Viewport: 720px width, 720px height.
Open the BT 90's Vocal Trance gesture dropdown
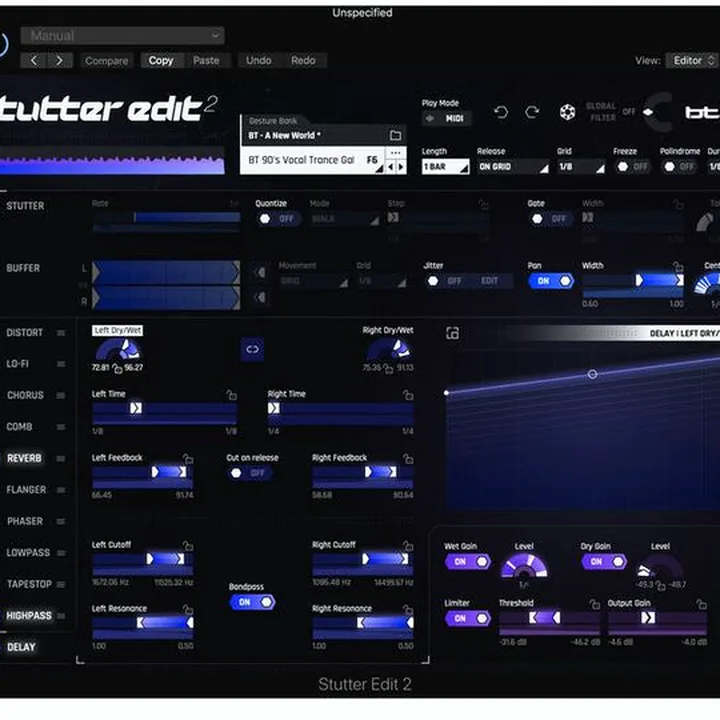pos(313,160)
